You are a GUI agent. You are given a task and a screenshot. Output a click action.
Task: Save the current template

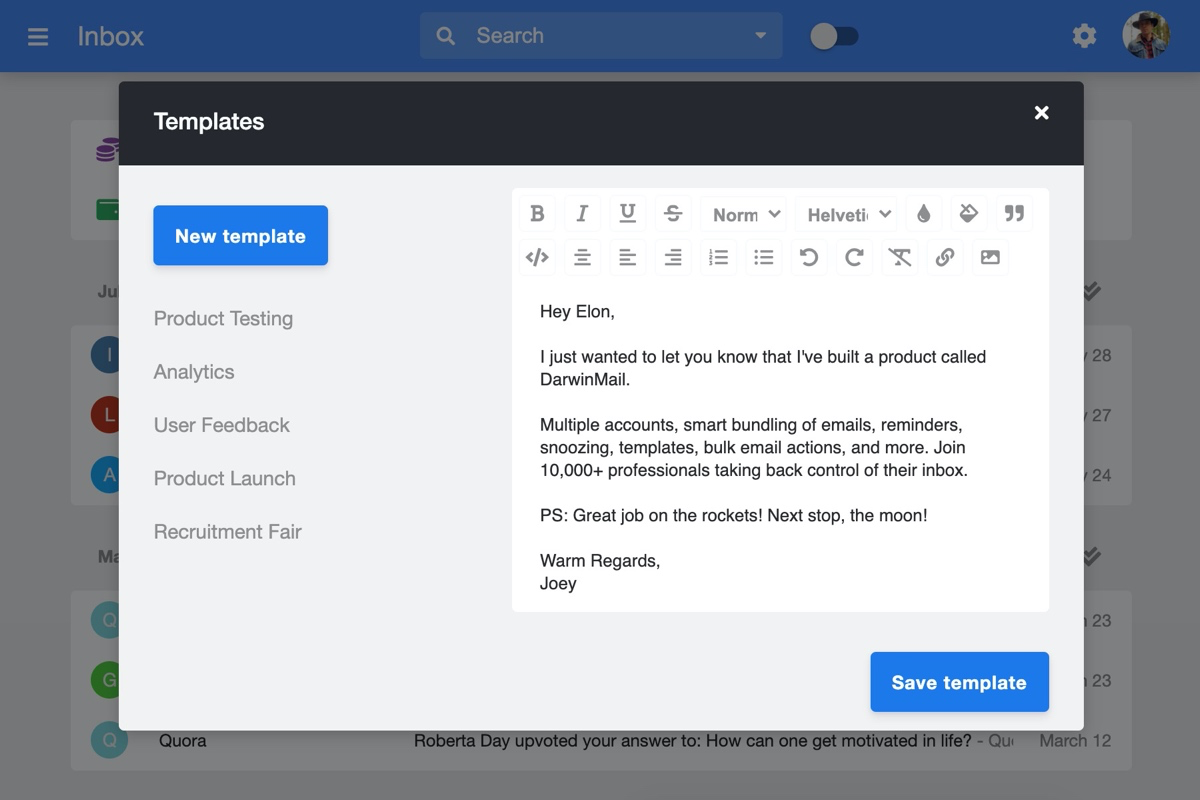click(x=959, y=682)
